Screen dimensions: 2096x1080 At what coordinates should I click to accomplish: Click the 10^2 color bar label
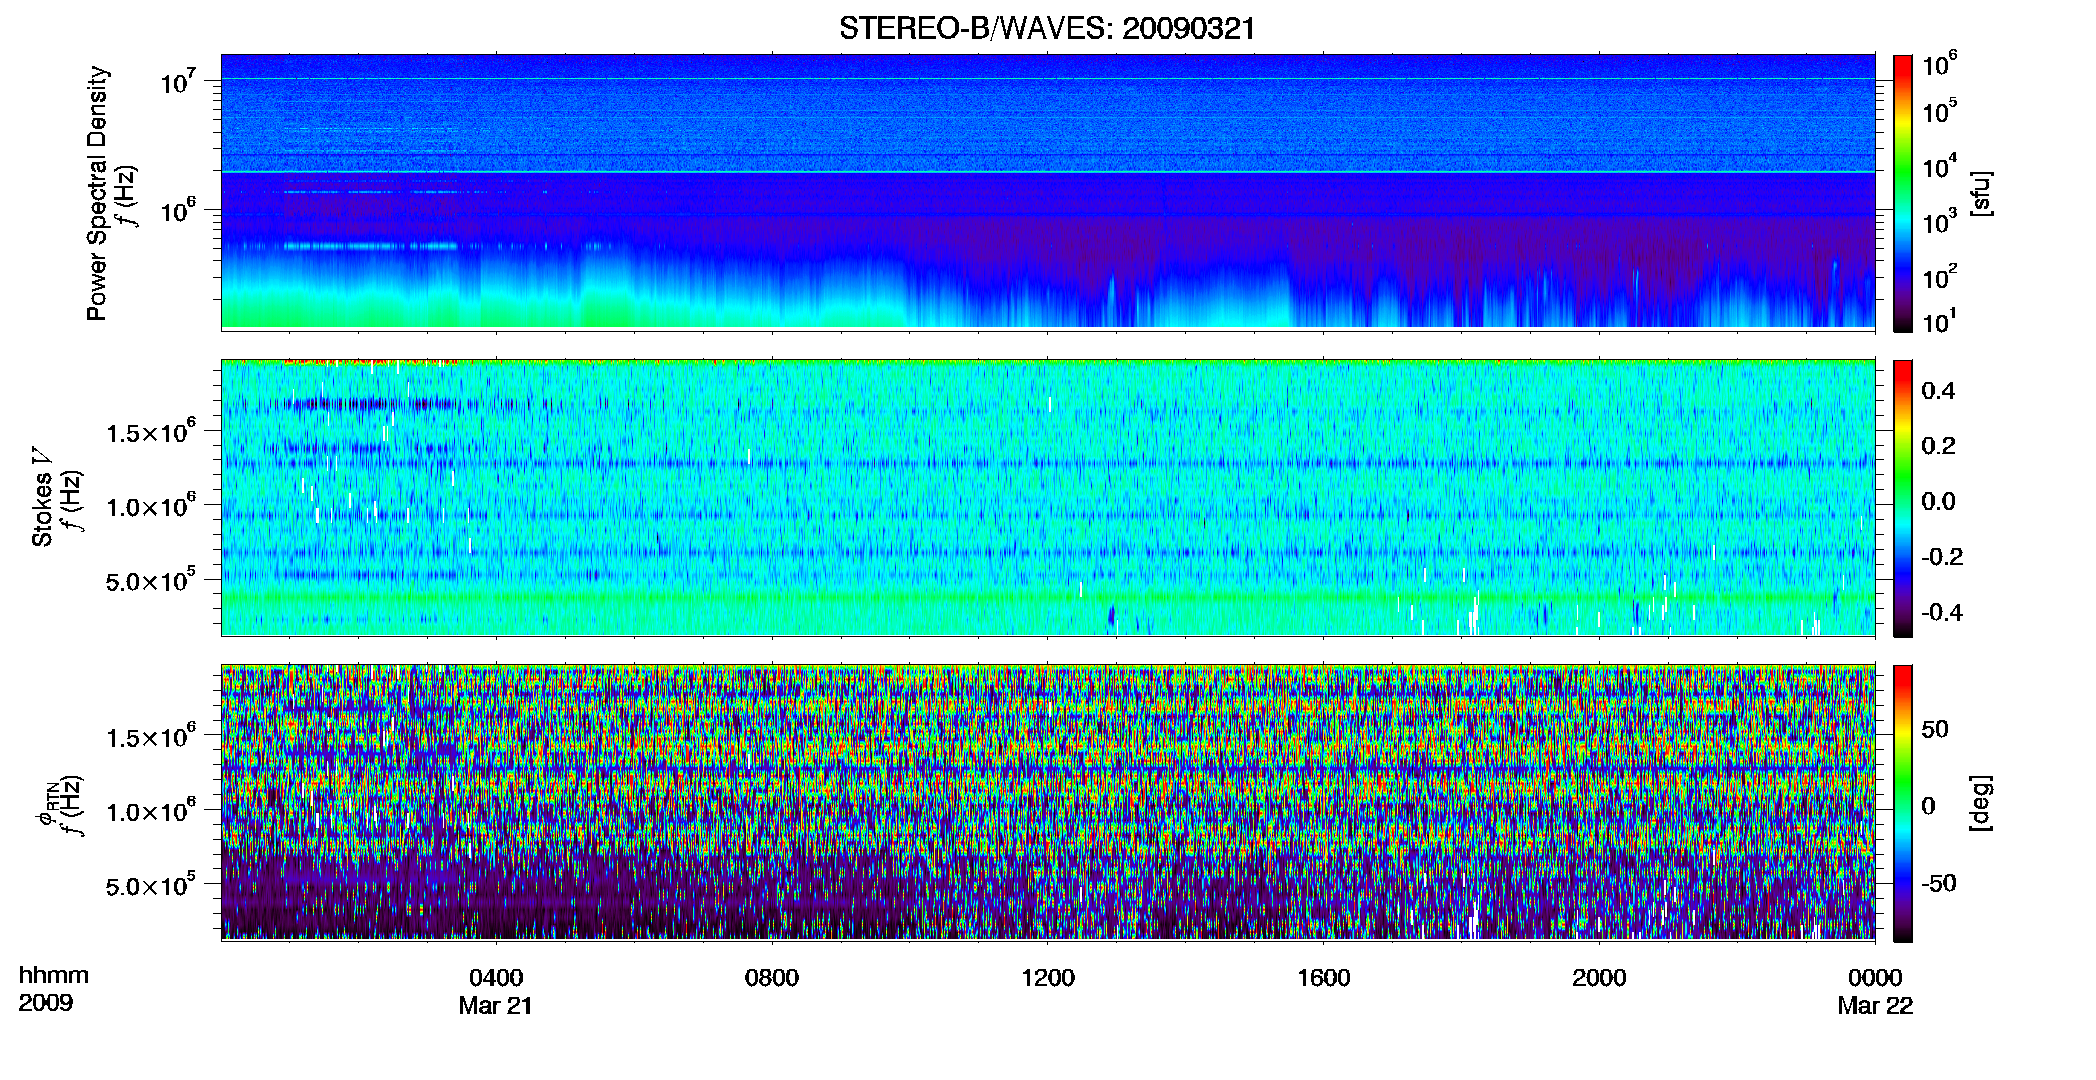tap(1940, 276)
